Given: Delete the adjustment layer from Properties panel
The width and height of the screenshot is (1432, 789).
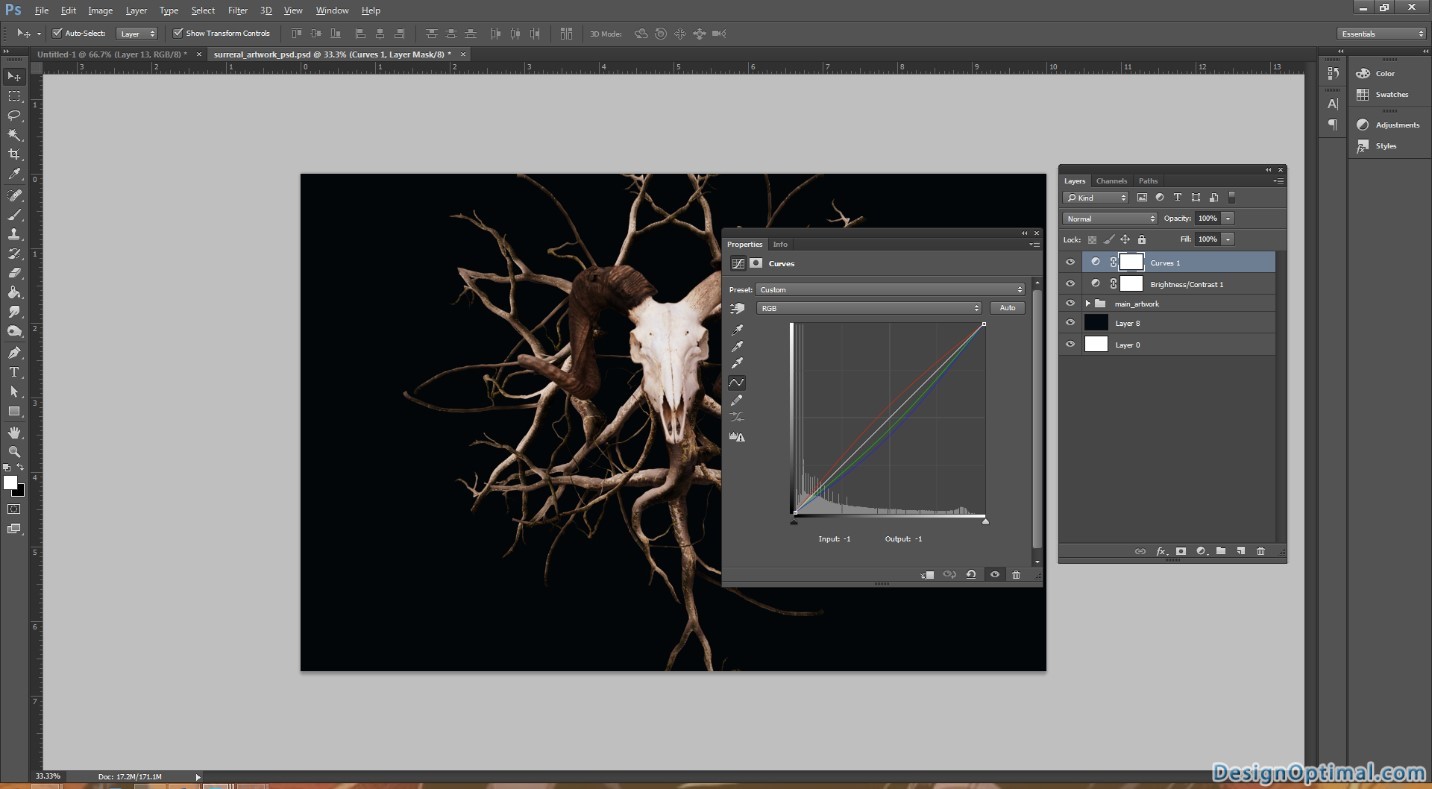Looking at the screenshot, I should point(1016,574).
